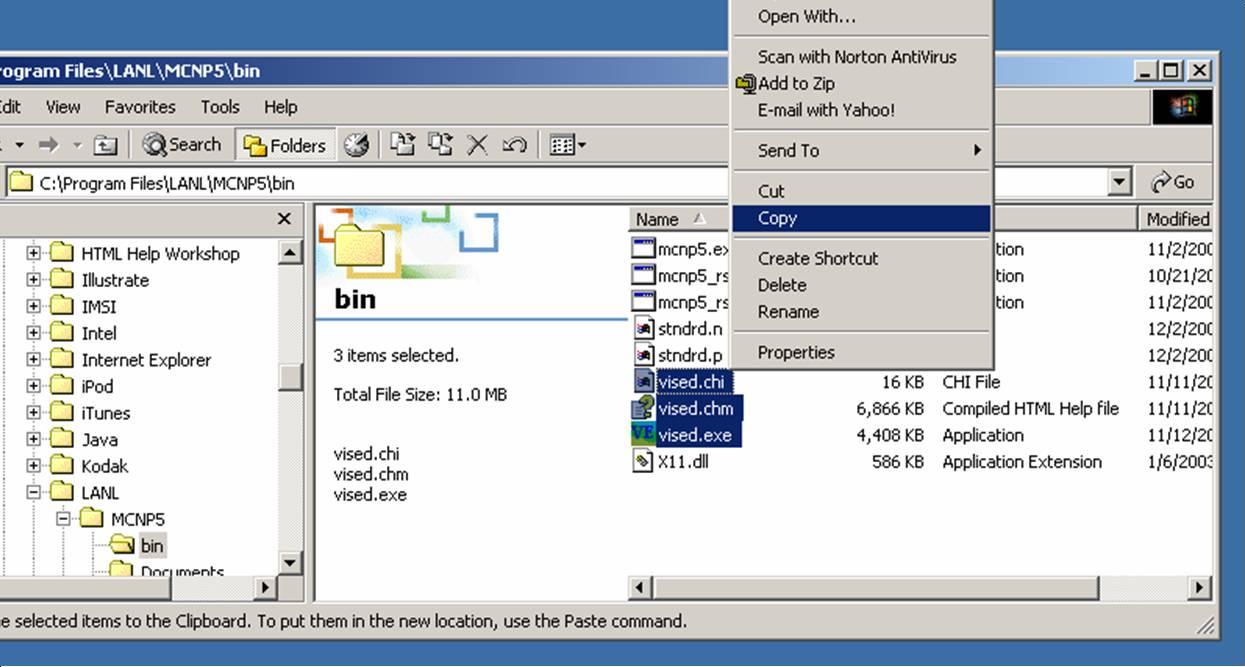Click the Go button beside the address bar

click(1174, 182)
